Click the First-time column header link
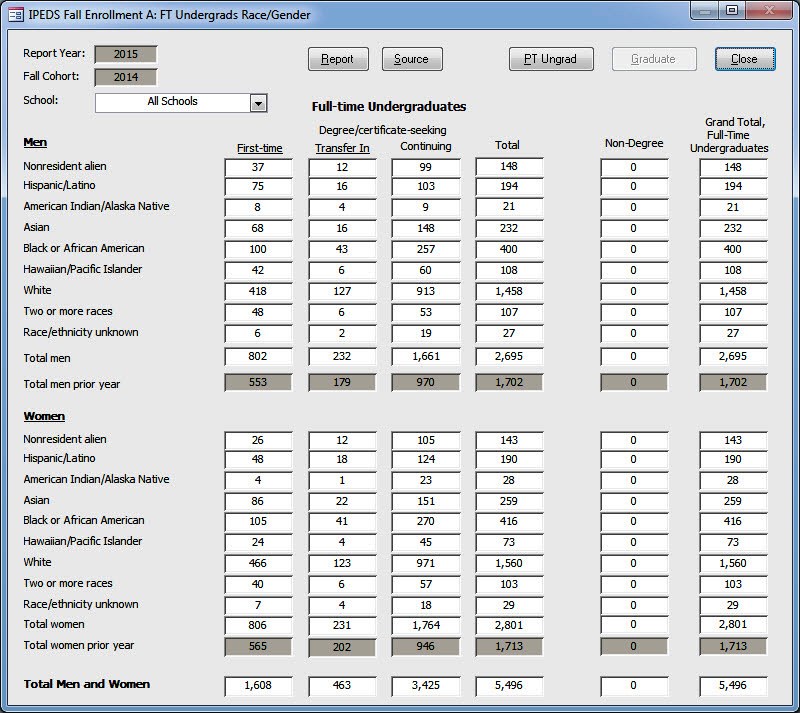The image size is (800, 713). 259,148
